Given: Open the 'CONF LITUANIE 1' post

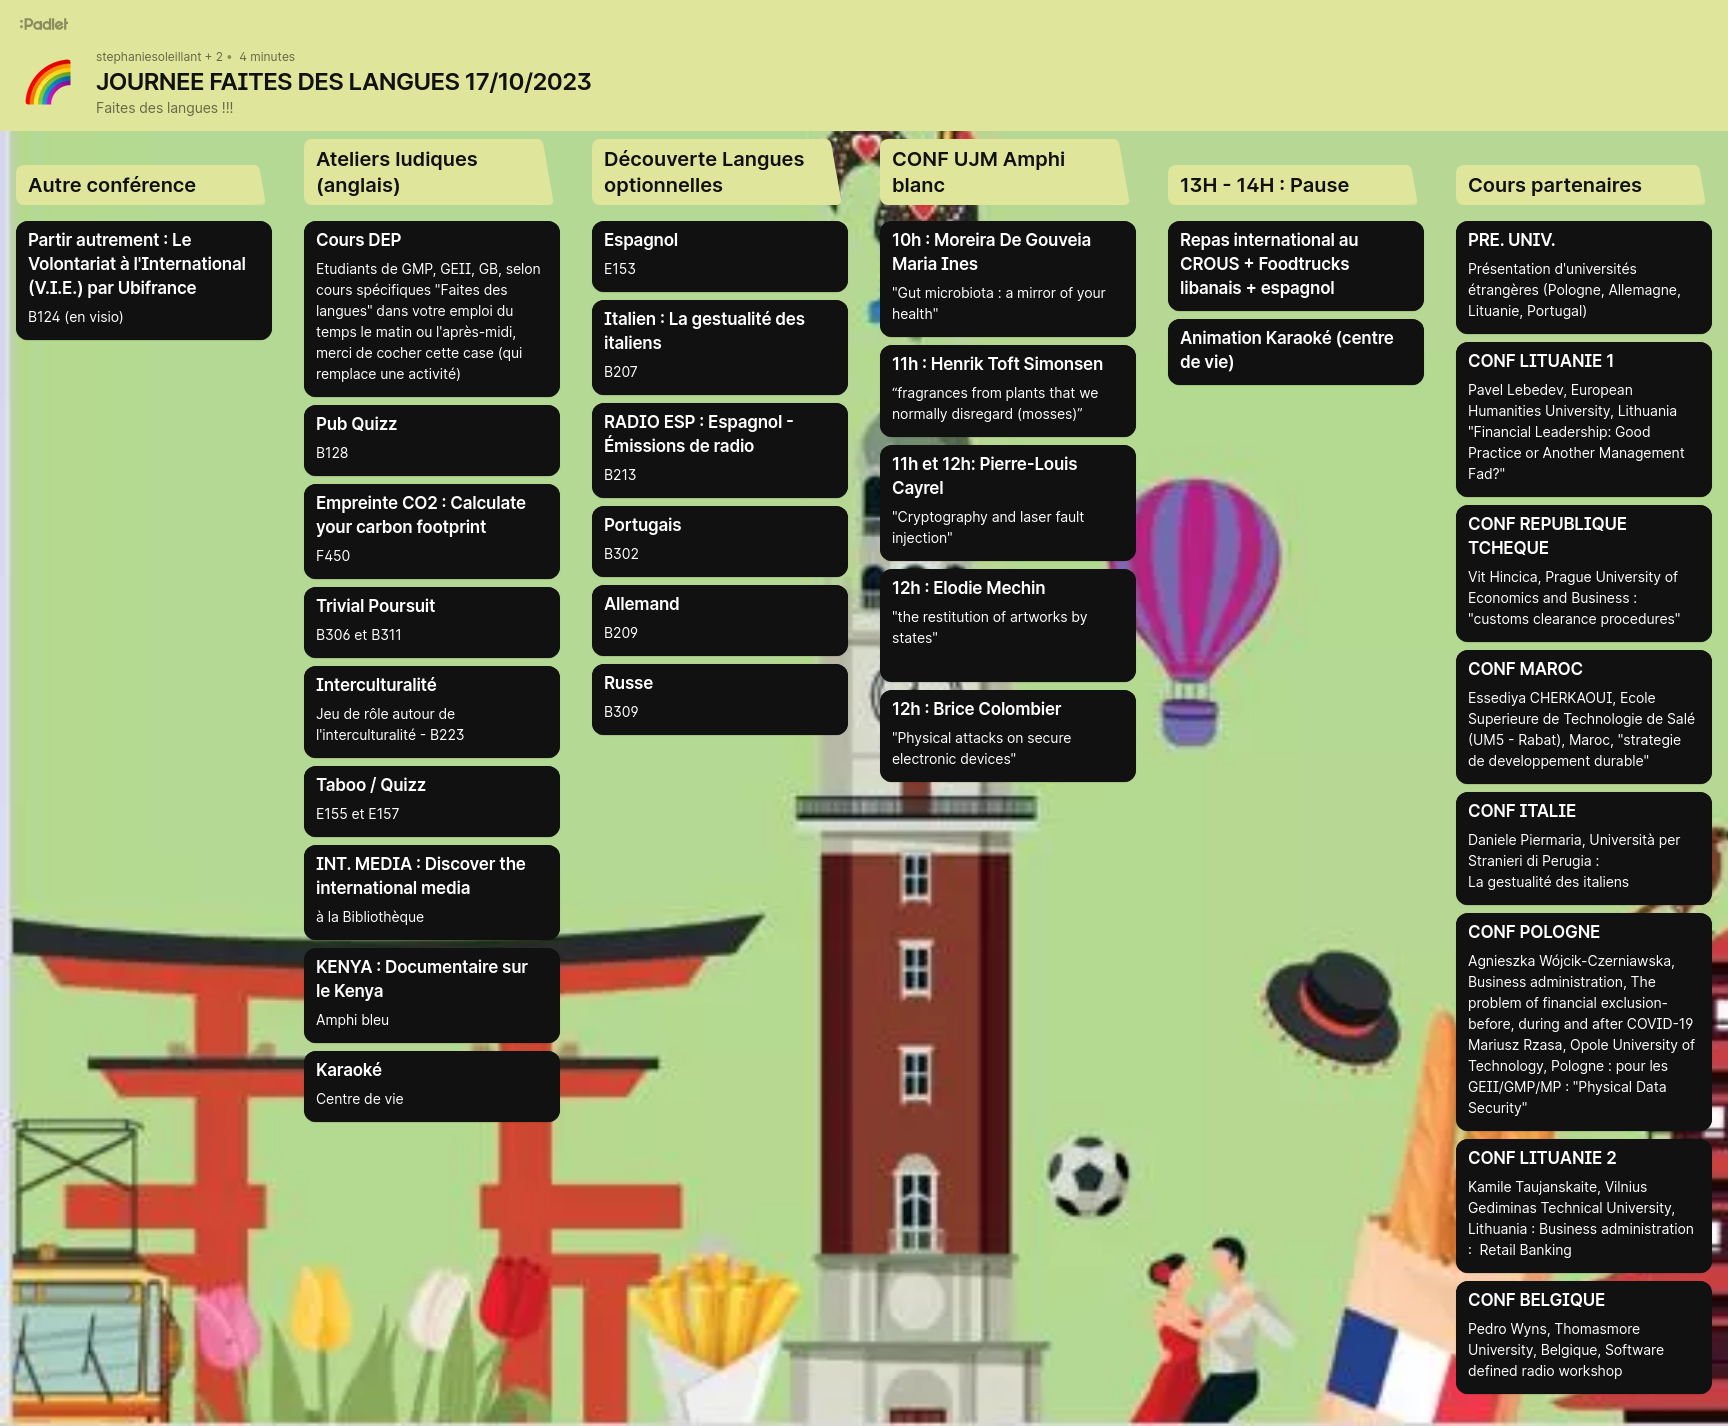Looking at the screenshot, I should (x=1584, y=419).
